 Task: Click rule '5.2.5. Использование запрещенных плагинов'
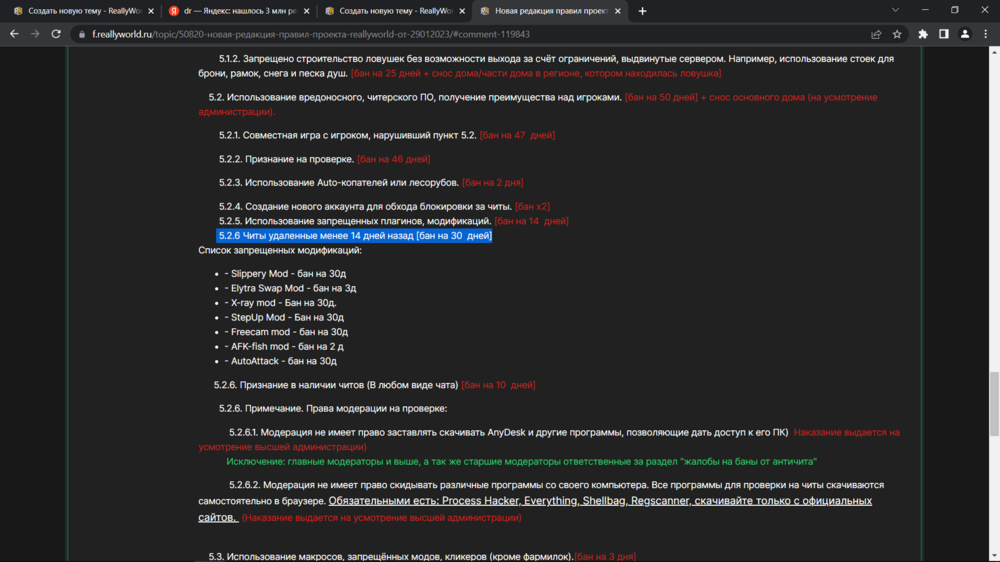[x=355, y=221]
